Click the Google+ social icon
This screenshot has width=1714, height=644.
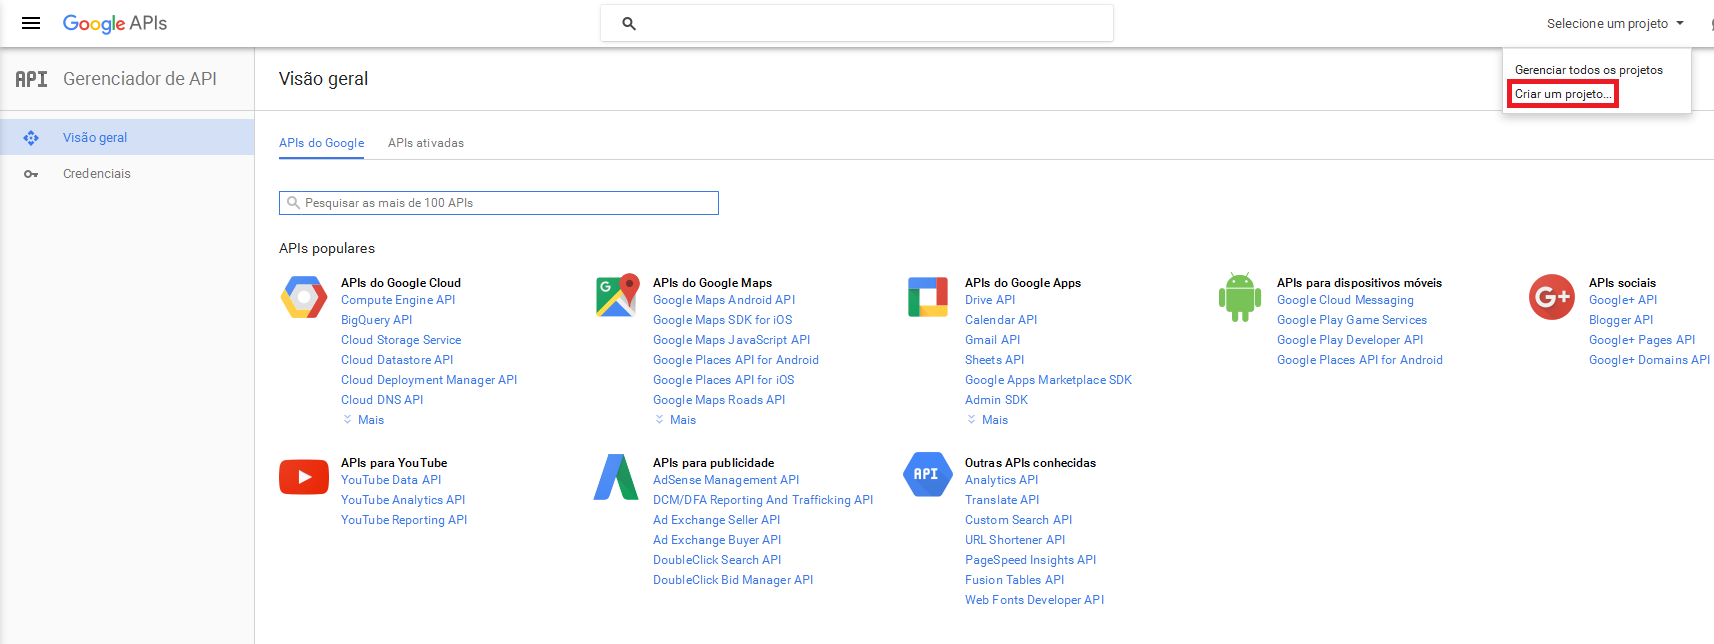[x=1552, y=297]
